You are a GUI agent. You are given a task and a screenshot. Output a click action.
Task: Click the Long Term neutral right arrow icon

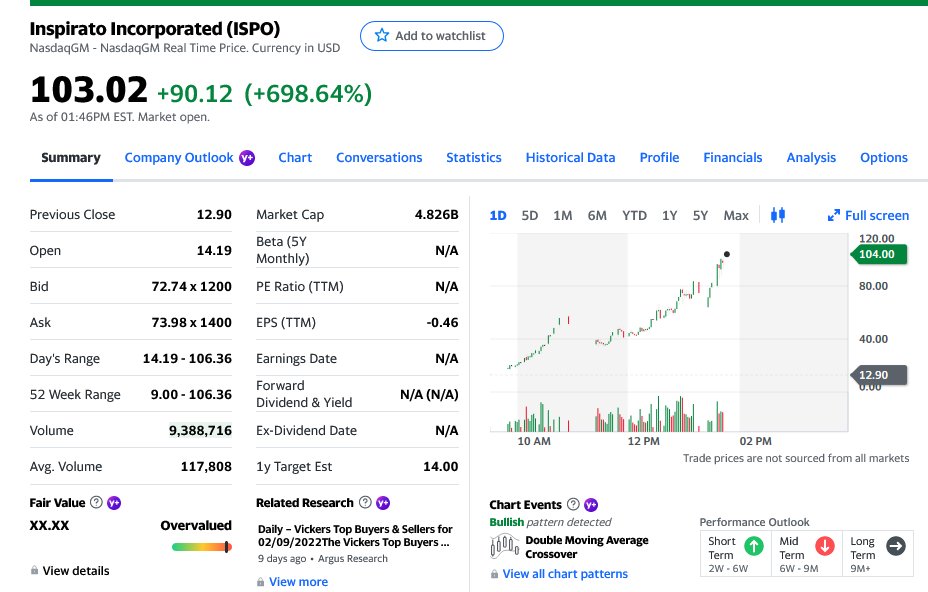coord(895,546)
